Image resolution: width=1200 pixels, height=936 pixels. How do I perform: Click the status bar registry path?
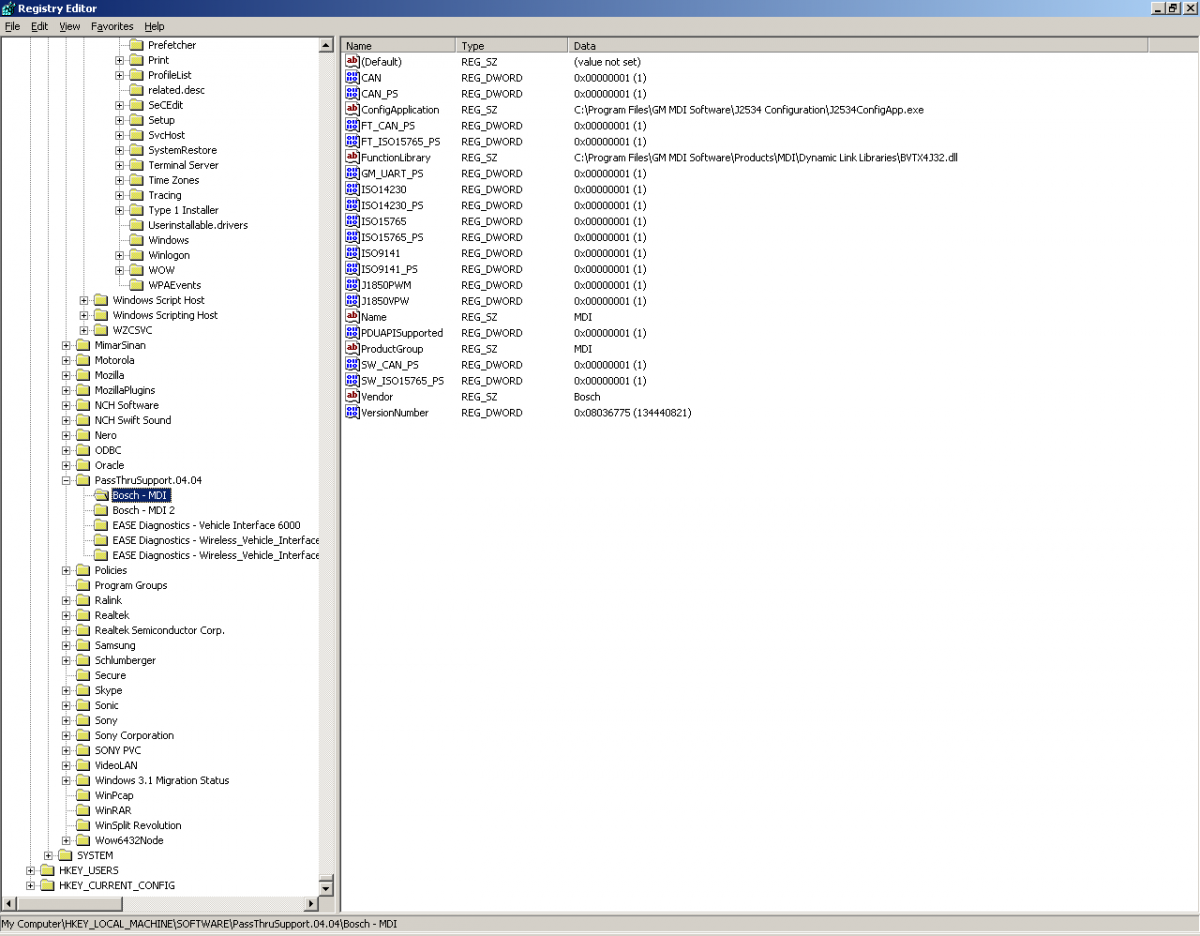[199, 924]
